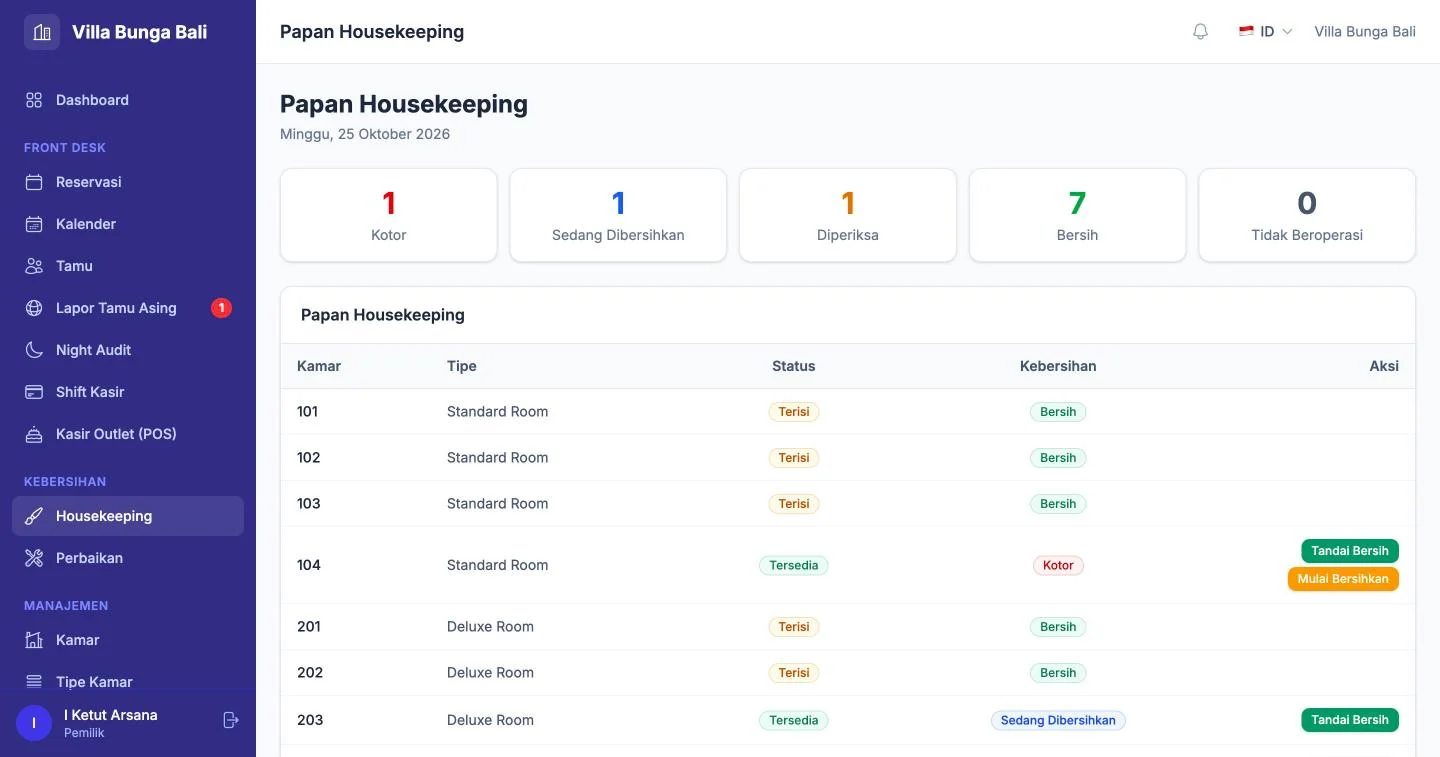
Task: Select the Sedang Dibersihkan summary card
Action: click(x=618, y=215)
